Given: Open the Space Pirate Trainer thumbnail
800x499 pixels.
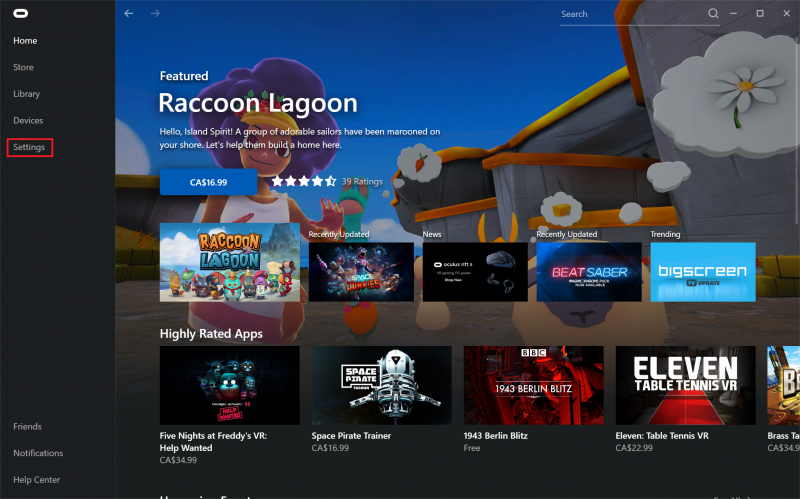Looking at the screenshot, I should click(382, 385).
